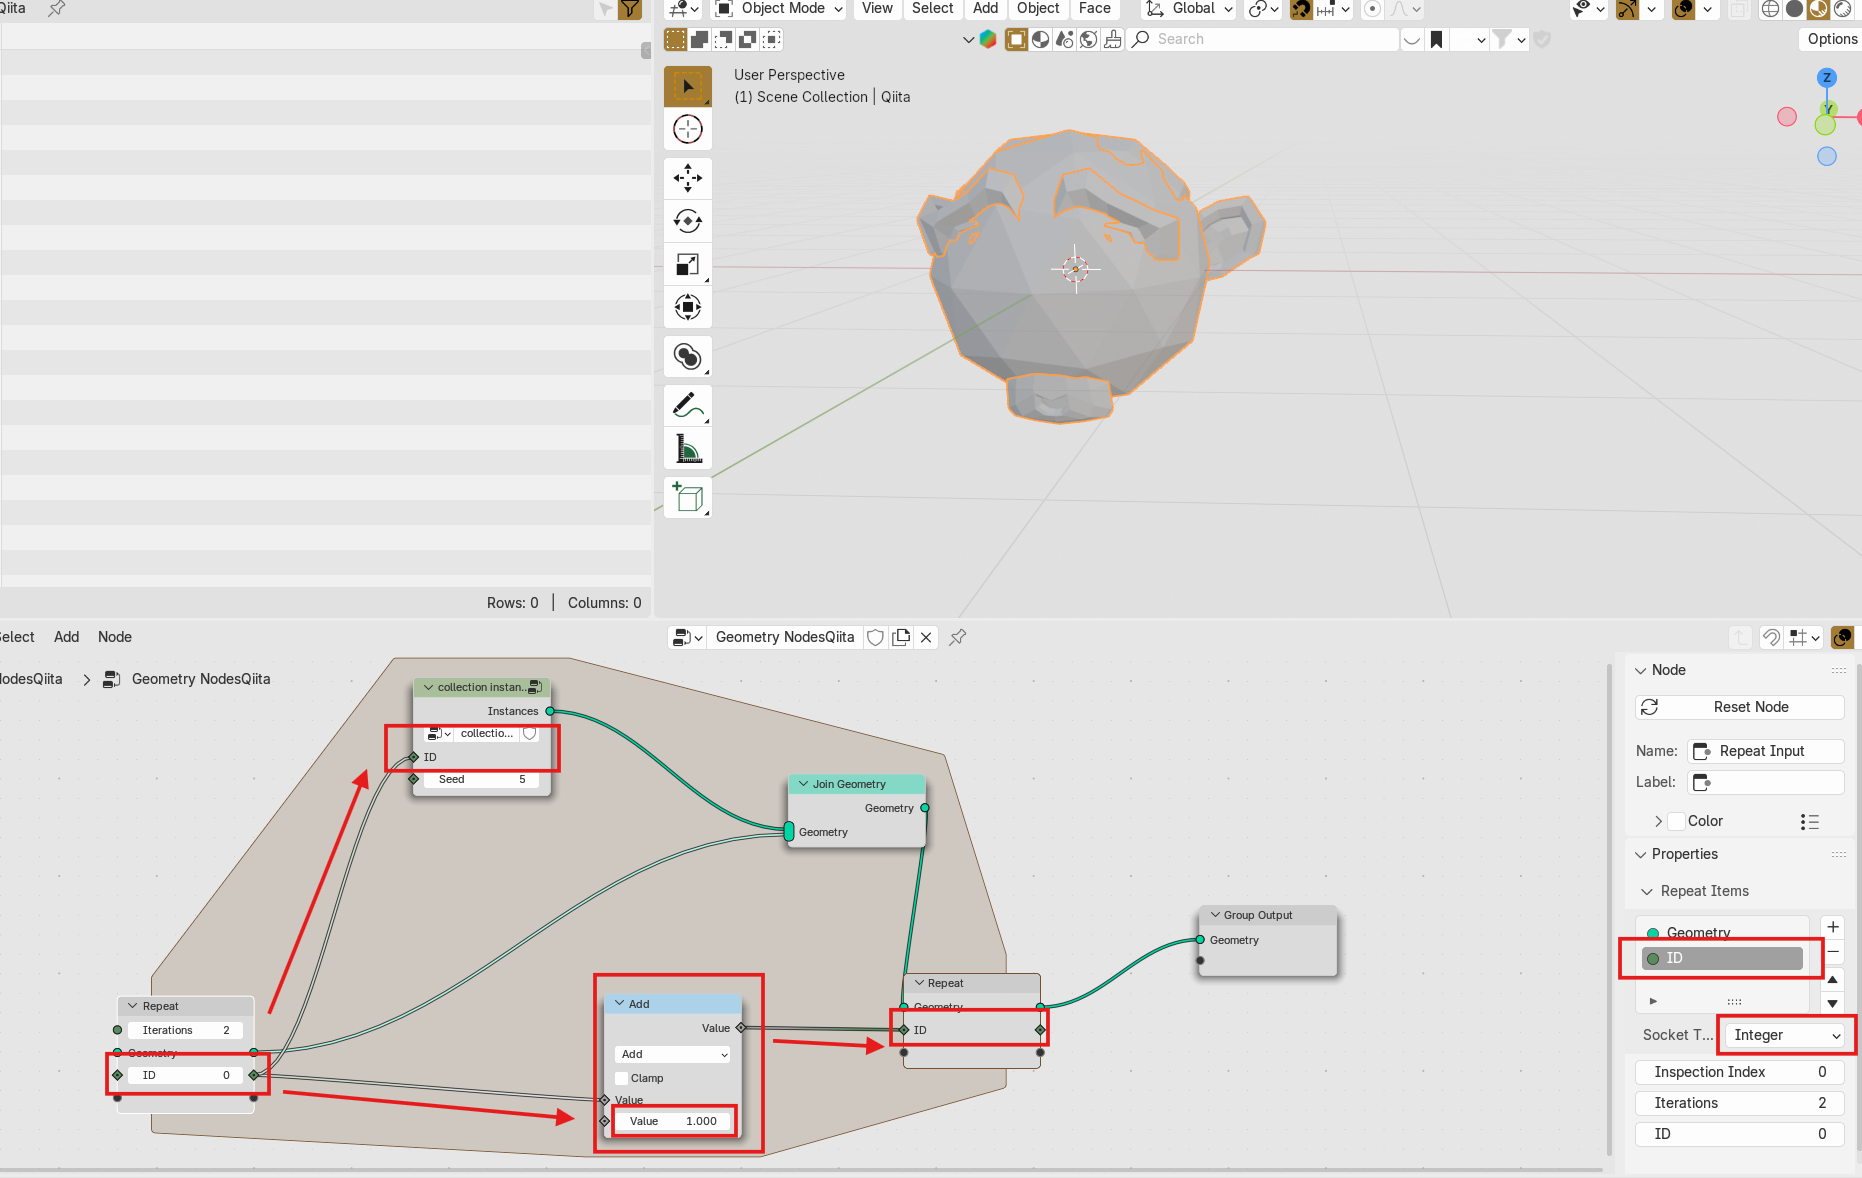
Task: Toggle viewport overlays button
Action: 1684,9
